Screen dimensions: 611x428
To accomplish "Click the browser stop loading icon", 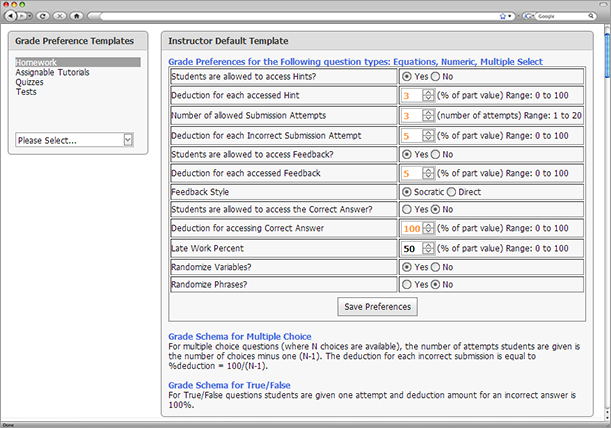I will click(x=60, y=16).
